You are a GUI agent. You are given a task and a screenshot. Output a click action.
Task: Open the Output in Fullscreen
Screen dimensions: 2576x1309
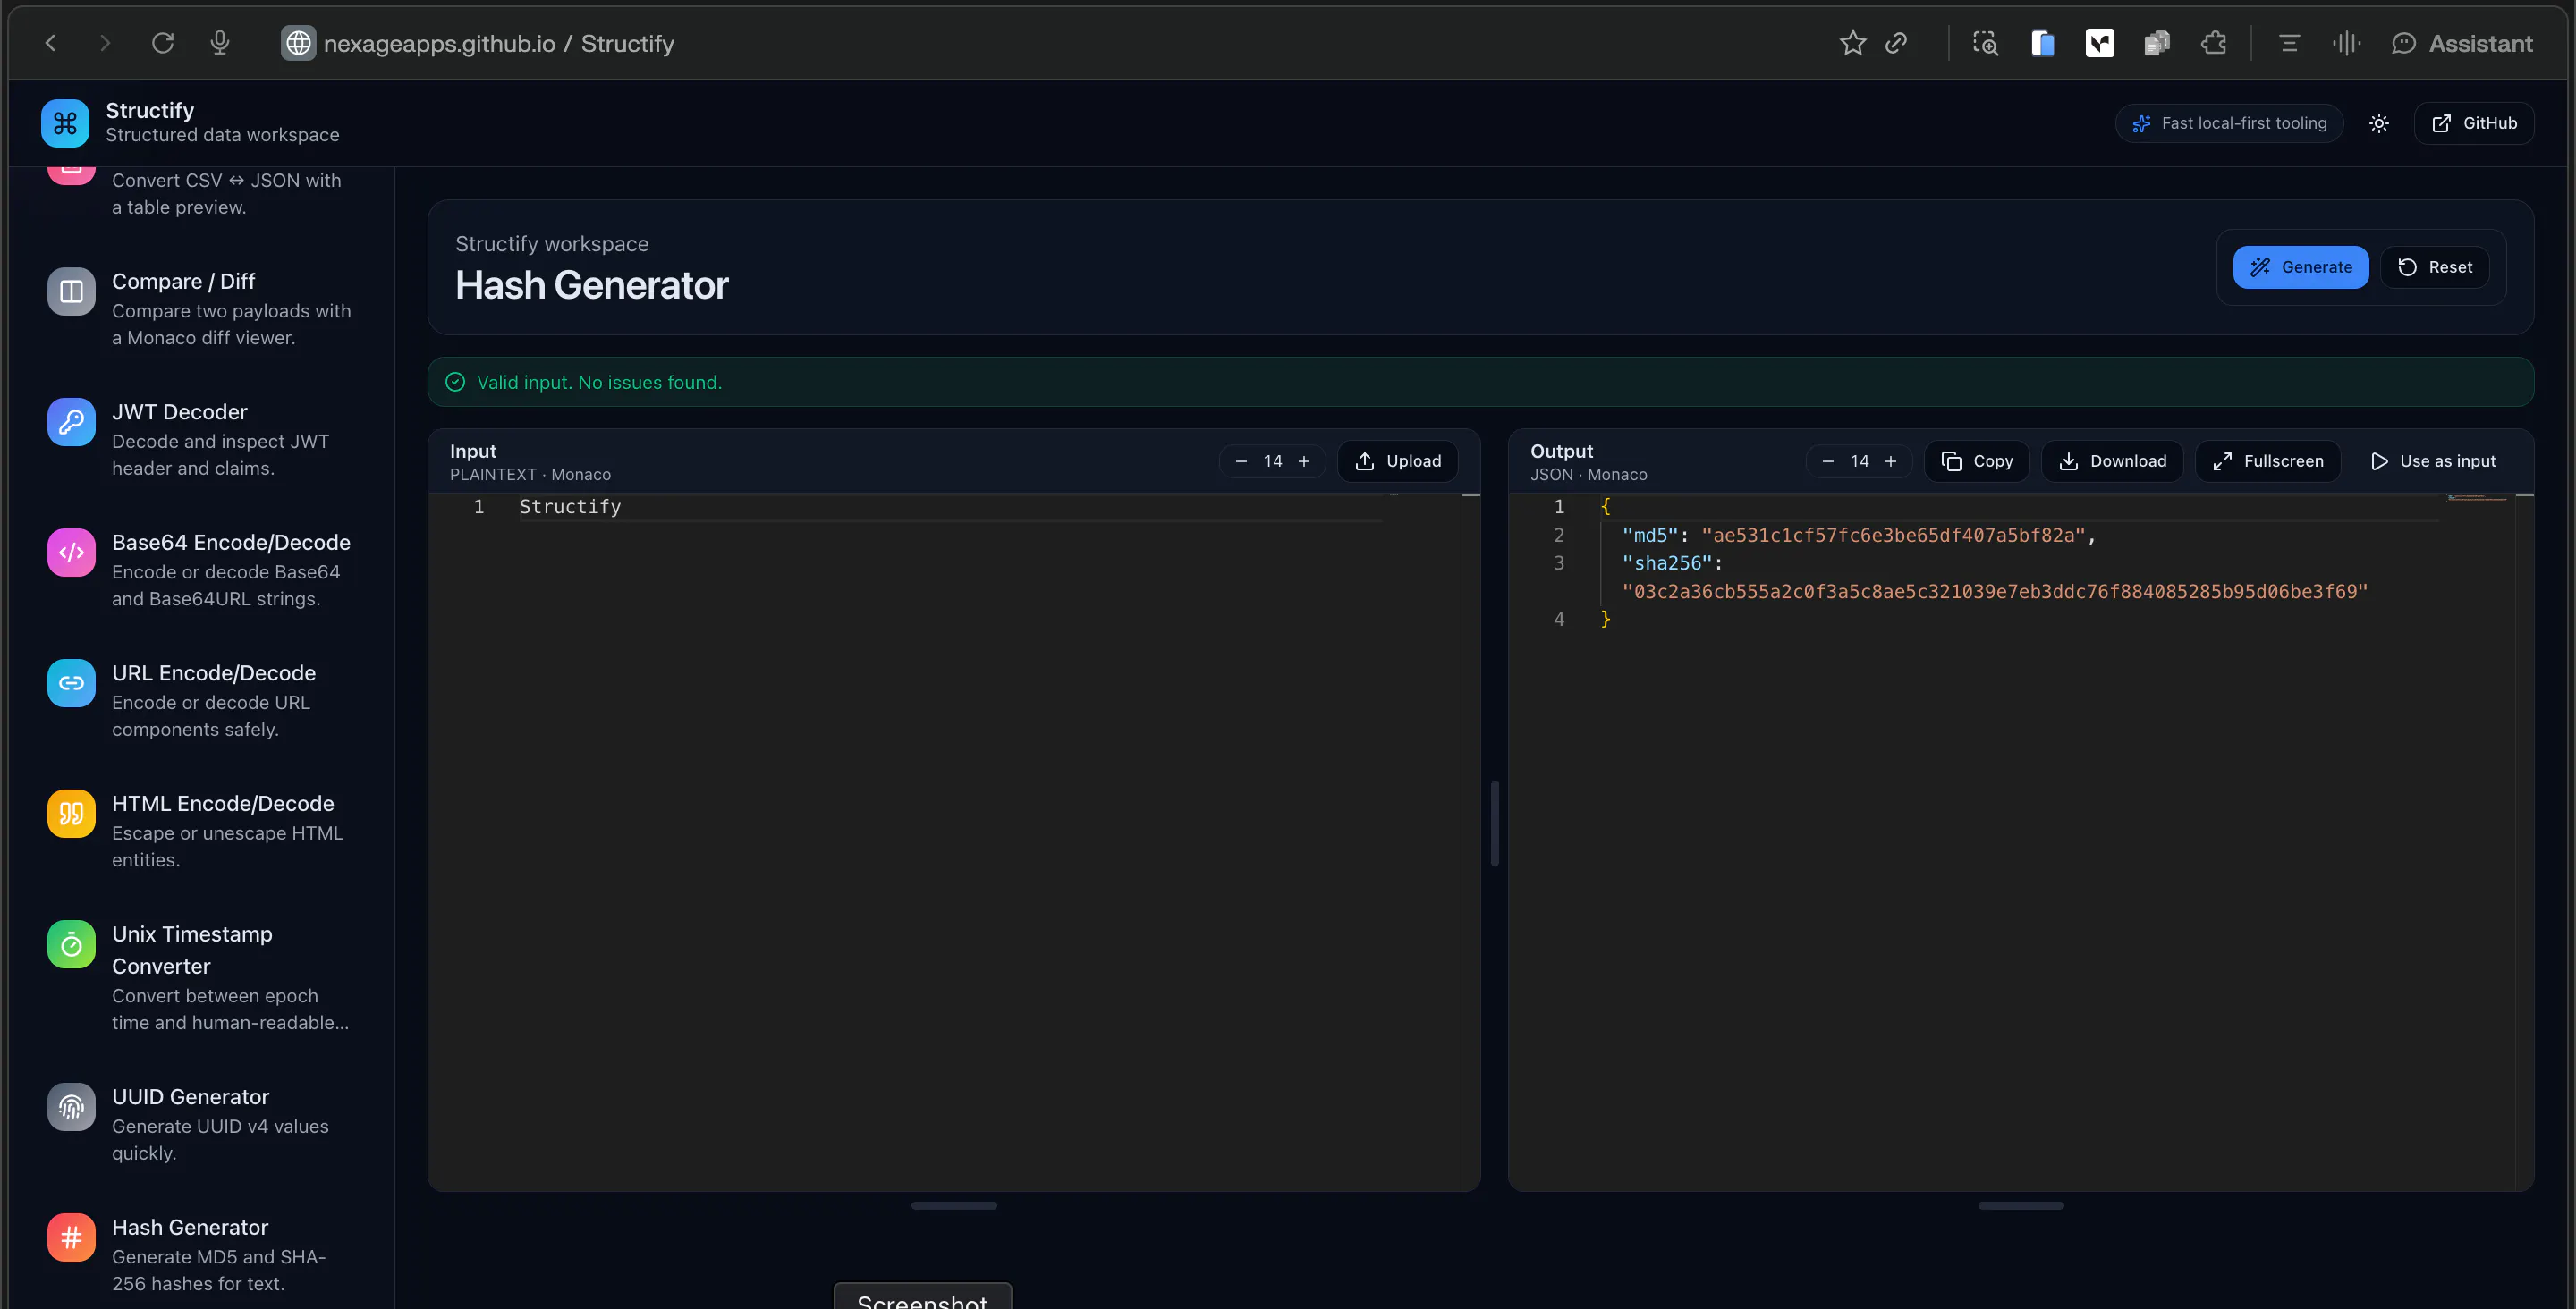click(2267, 461)
